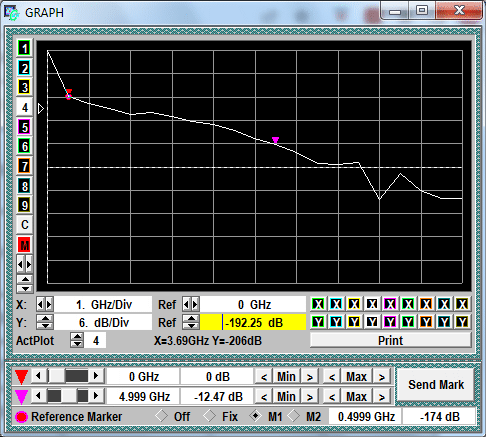Screen dimensions: 486x437
Task: Click the X scale field showing 1. GHz/Div
Action: click(x=103, y=304)
